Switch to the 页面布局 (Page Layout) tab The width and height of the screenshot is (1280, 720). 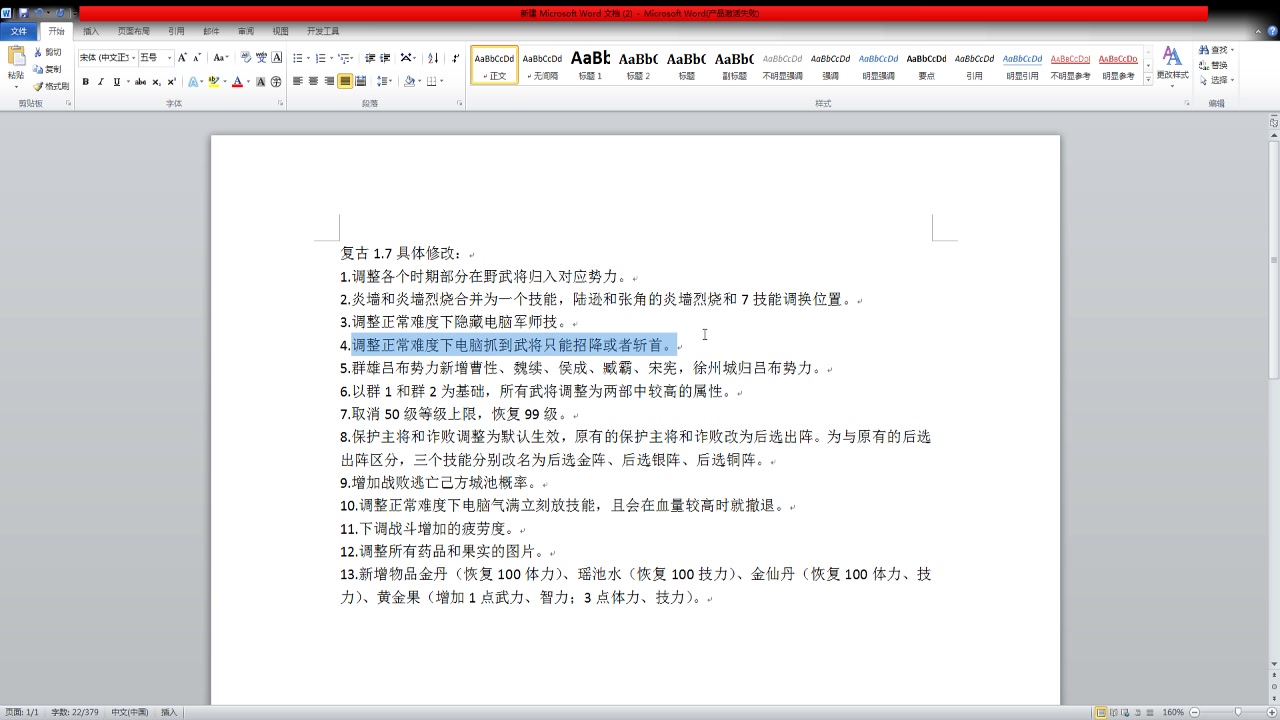pos(134,31)
